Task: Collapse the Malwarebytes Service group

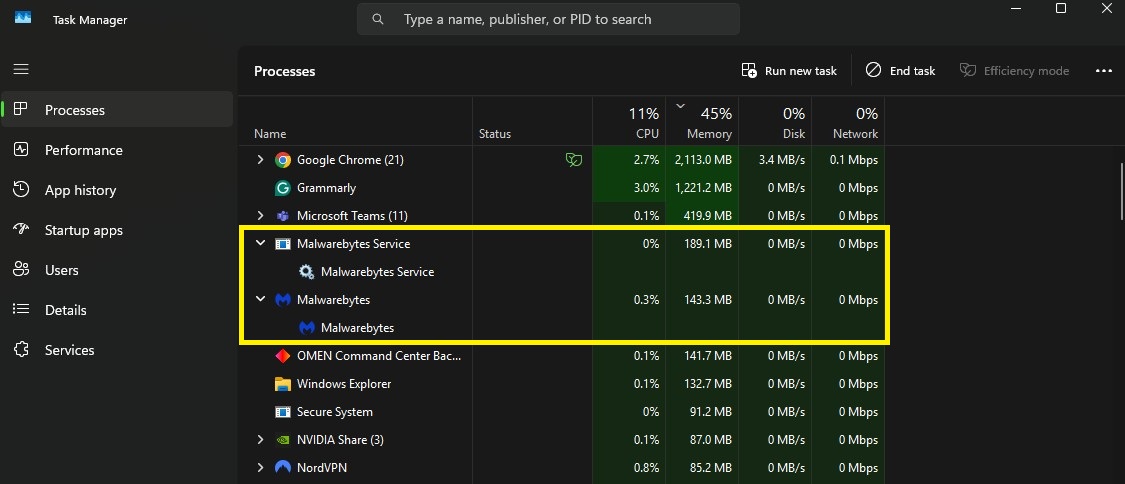Action: pos(260,244)
